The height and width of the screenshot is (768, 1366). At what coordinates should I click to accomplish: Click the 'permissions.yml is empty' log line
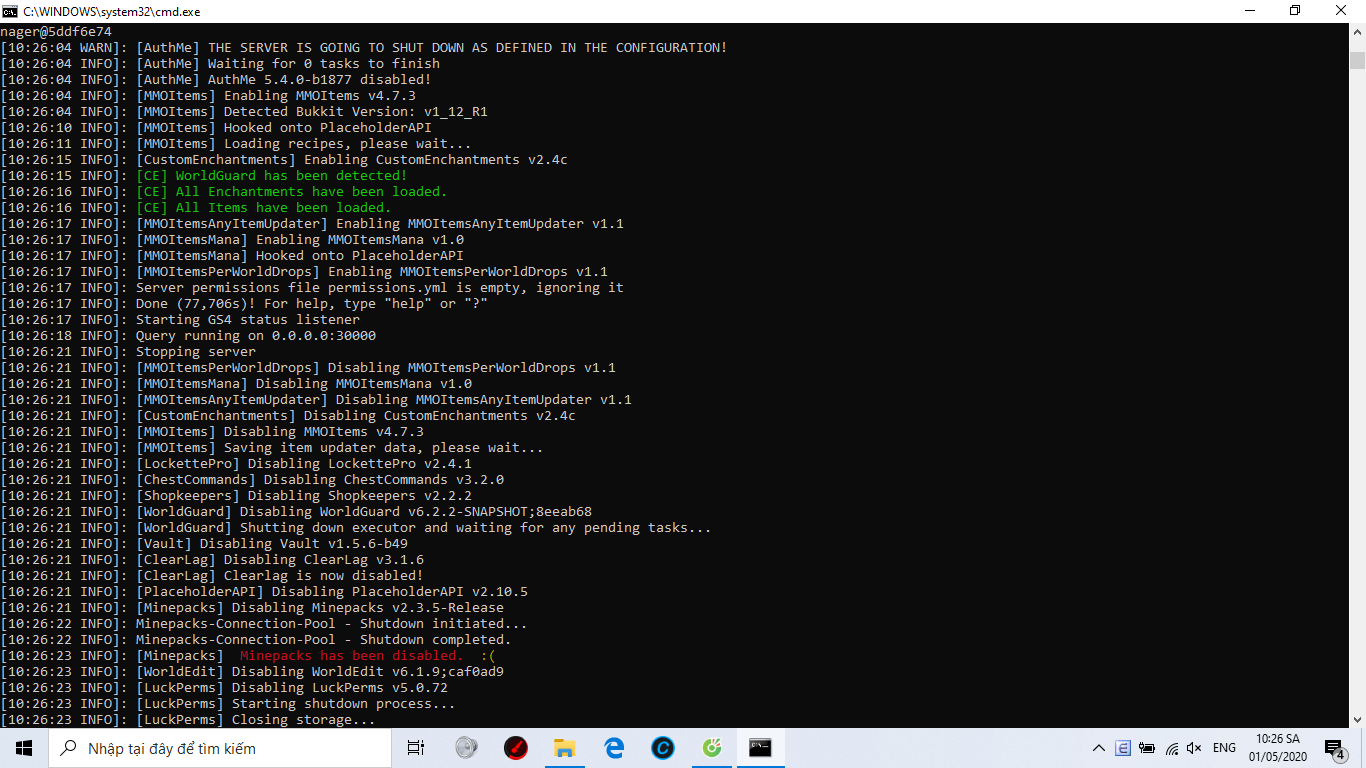click(x=312, y=288)
